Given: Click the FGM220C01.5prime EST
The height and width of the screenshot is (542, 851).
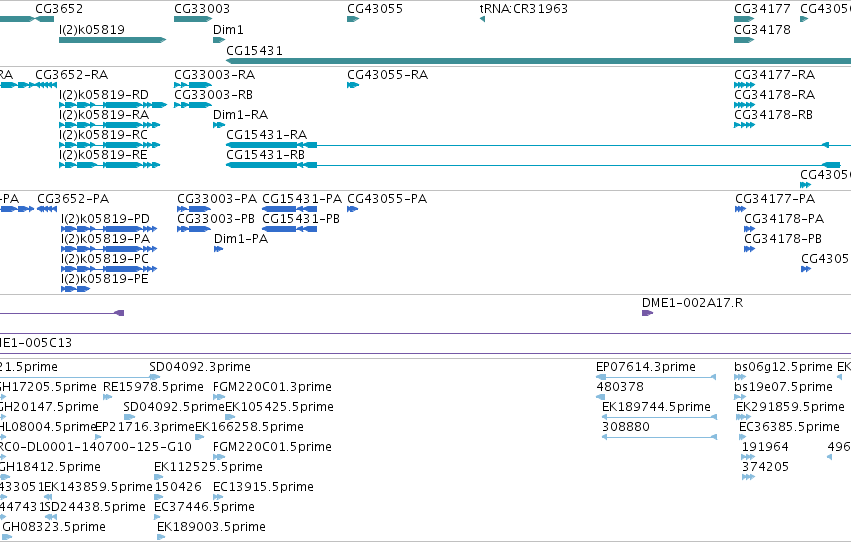Looking at the screenshot, I should tap(219, 457).
